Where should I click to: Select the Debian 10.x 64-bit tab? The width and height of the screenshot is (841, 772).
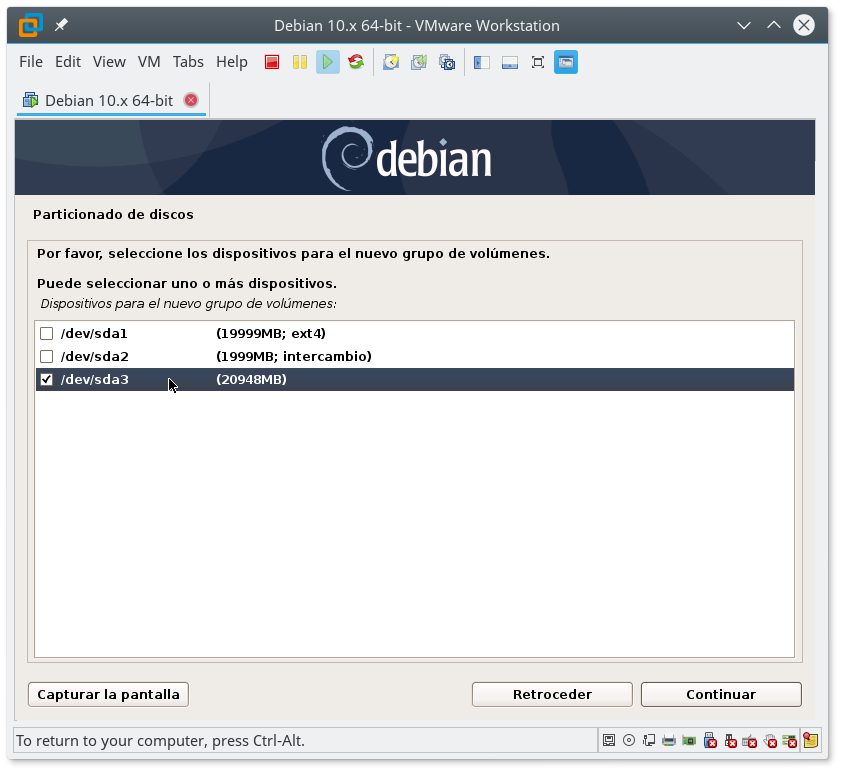click(109, 101)
